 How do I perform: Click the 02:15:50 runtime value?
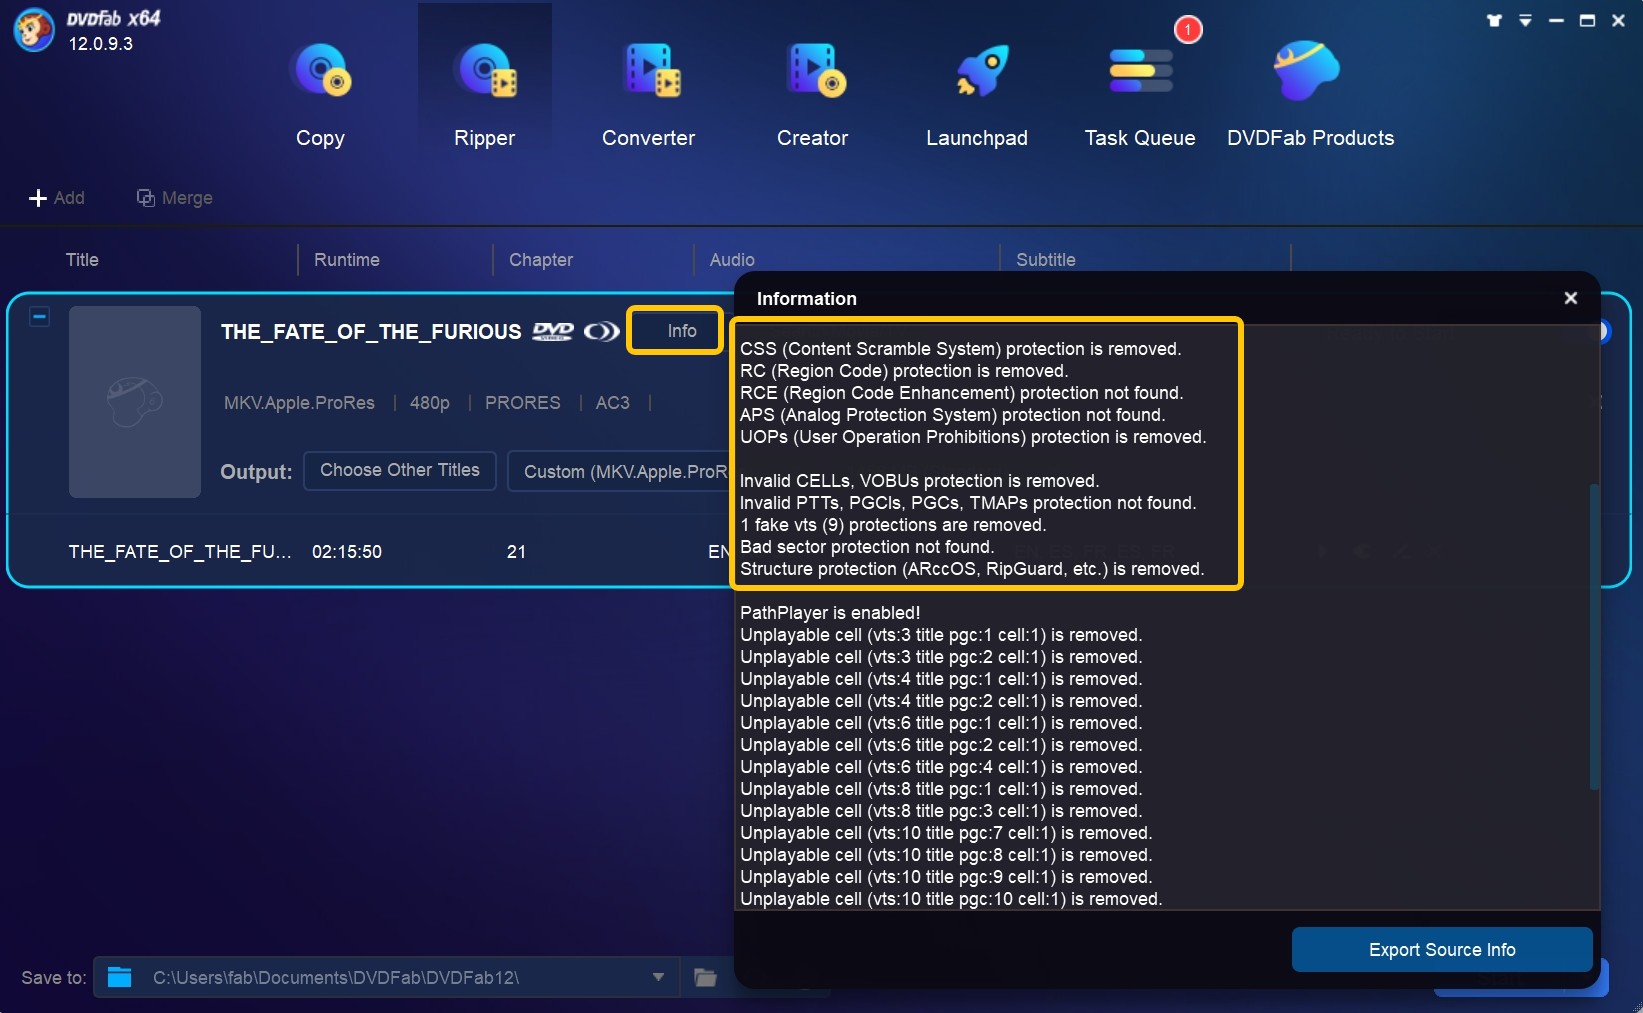click(347, 552)
